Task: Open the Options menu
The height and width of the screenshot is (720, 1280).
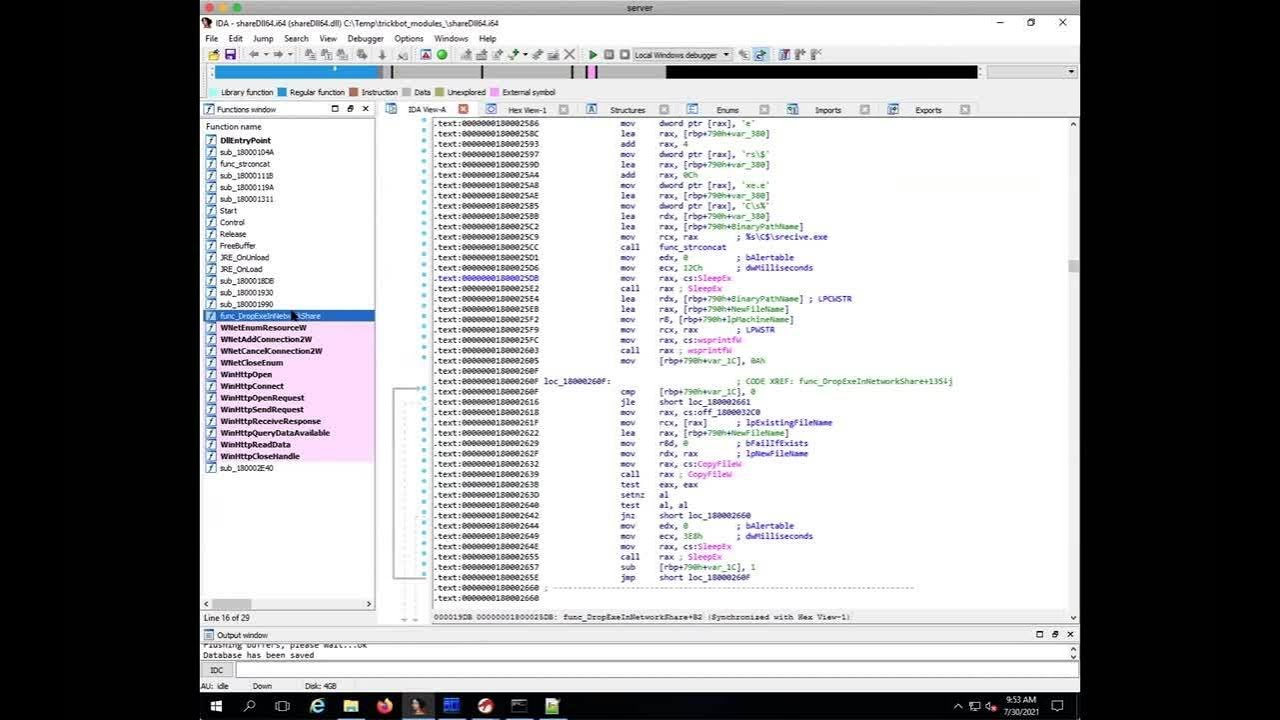Action: click(409, 38)
